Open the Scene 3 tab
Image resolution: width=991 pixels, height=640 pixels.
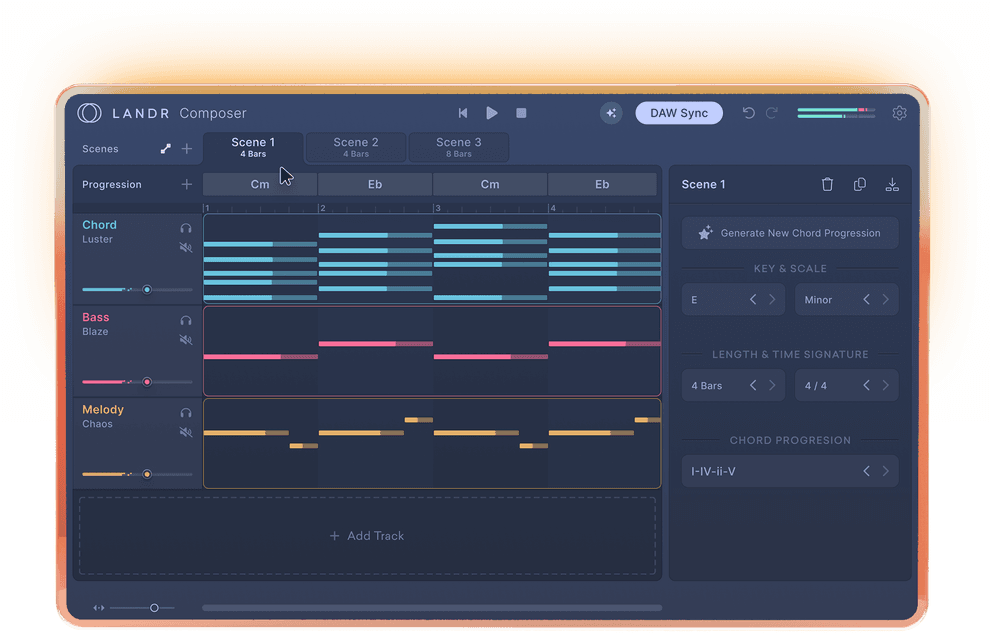[x=458, y=146]
